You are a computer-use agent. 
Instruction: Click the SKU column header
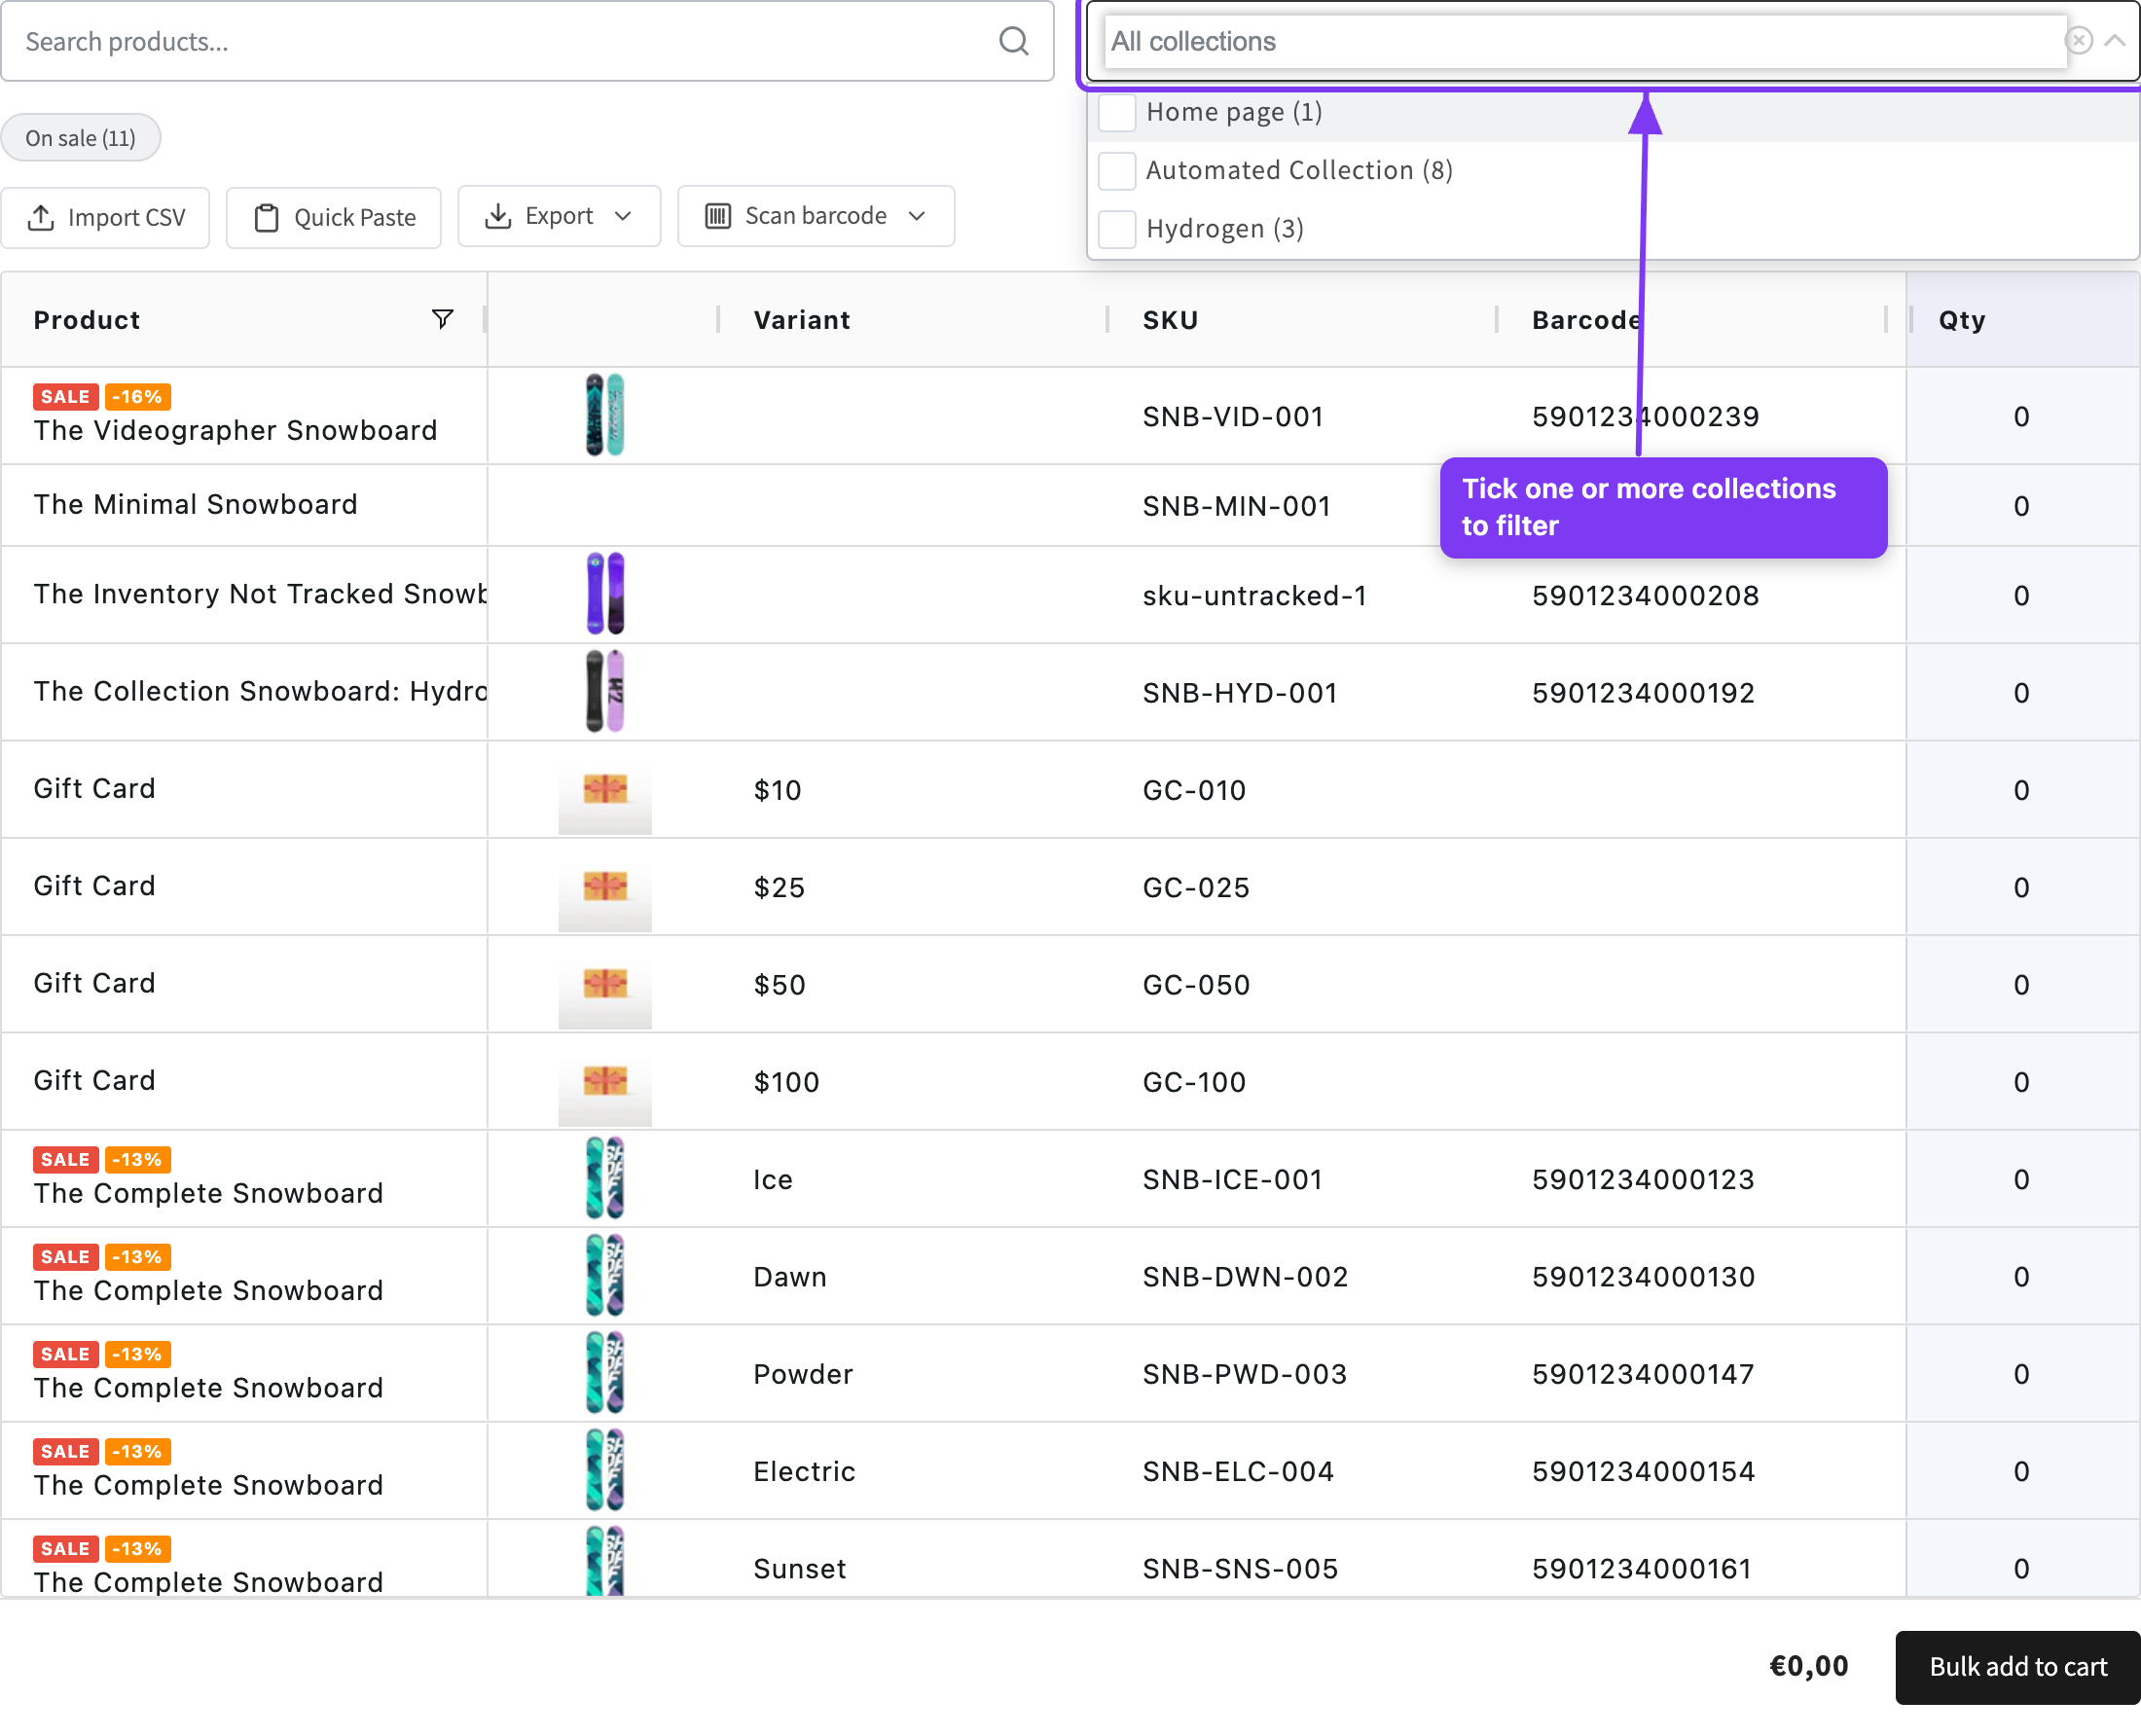coord(1170,320)
